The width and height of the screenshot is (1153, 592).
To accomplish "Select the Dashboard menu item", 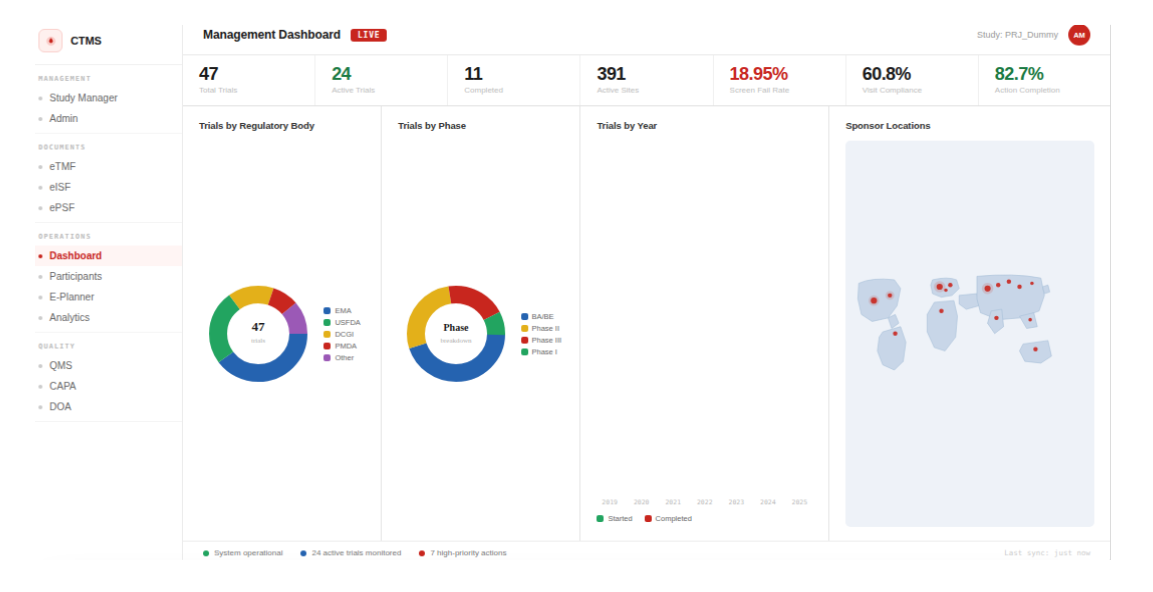I will 75,256.
